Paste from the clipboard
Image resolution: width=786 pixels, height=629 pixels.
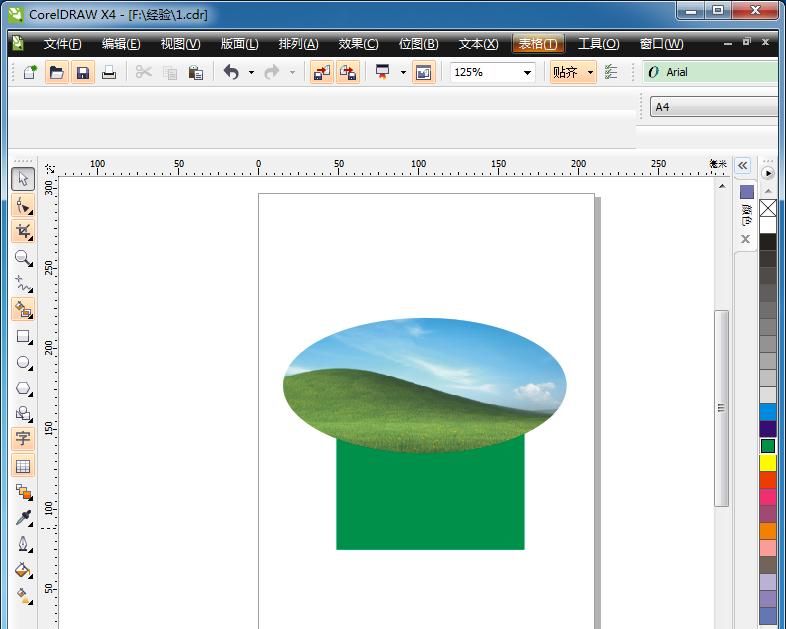click(x=195, y=73)
